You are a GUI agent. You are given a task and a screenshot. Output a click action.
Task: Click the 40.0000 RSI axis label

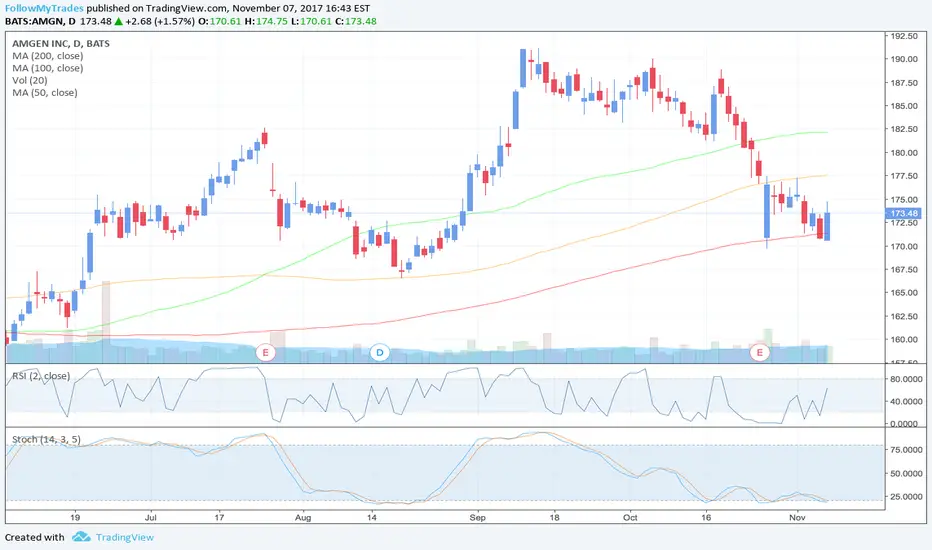click(906, 401)
